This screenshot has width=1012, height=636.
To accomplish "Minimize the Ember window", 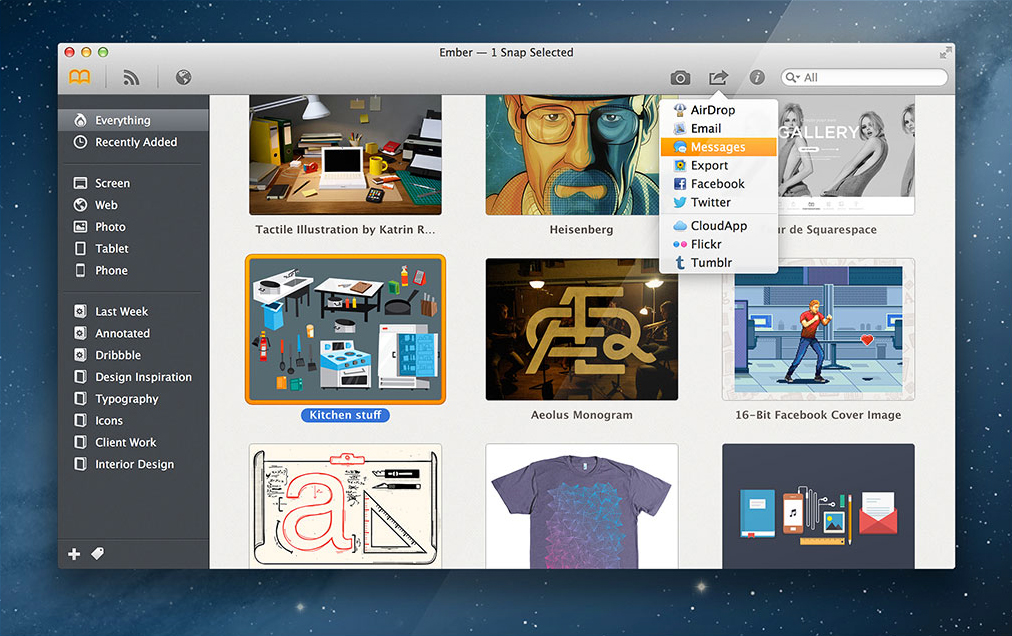I will coord(86,52).
